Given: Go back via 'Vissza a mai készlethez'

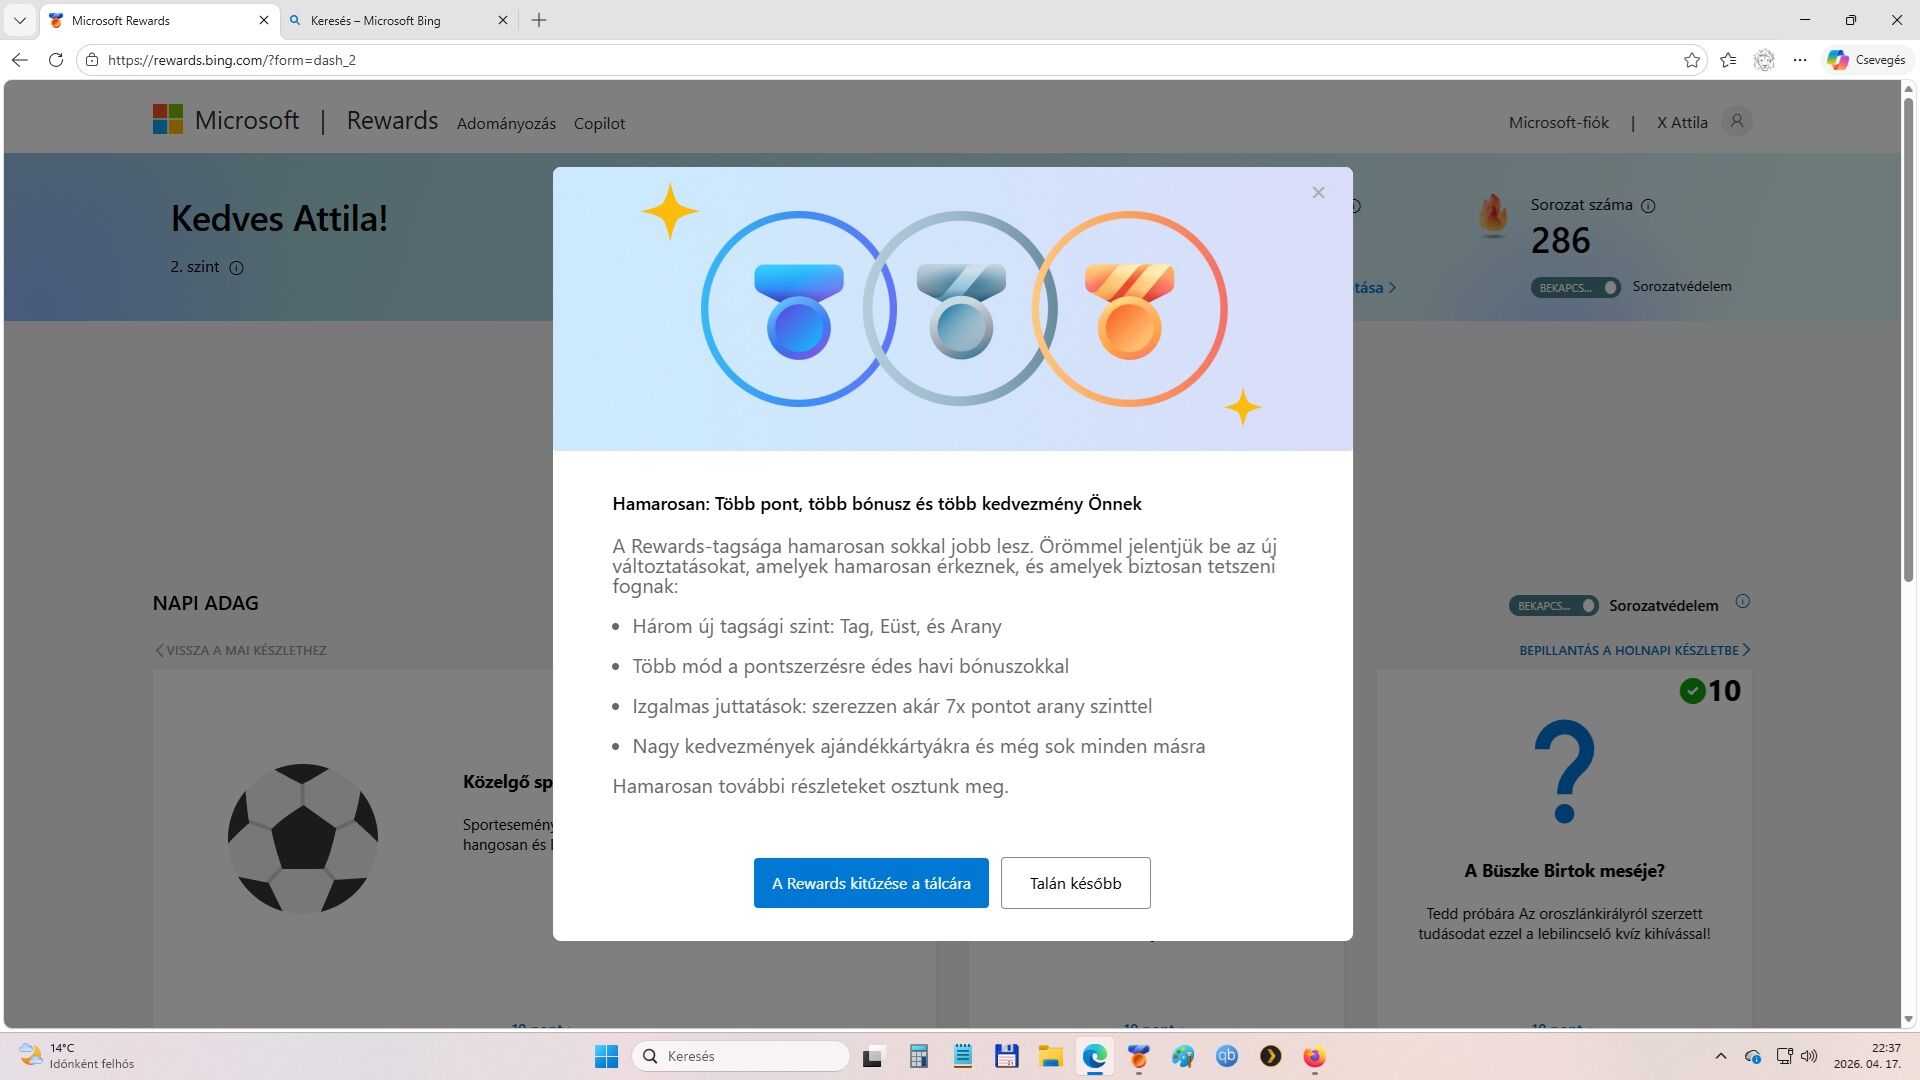Looking at the screenshot, I should coord(241,650).
